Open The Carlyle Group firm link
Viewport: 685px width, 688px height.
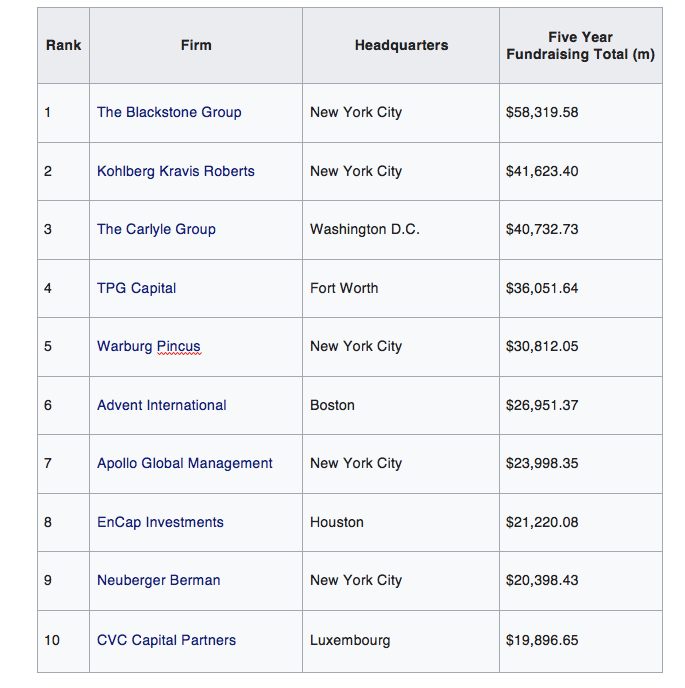[156, 229]
